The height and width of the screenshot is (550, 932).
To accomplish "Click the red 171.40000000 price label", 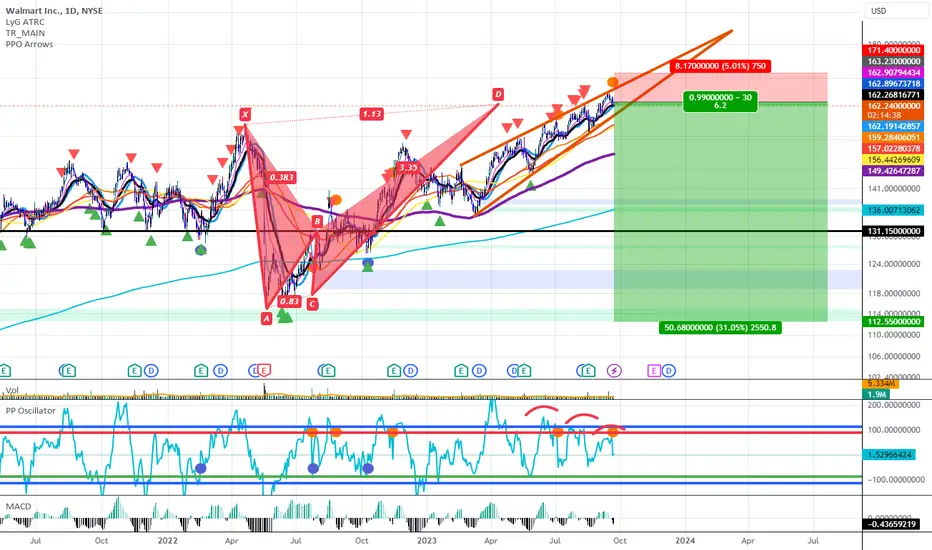I will tap(894, 51).
